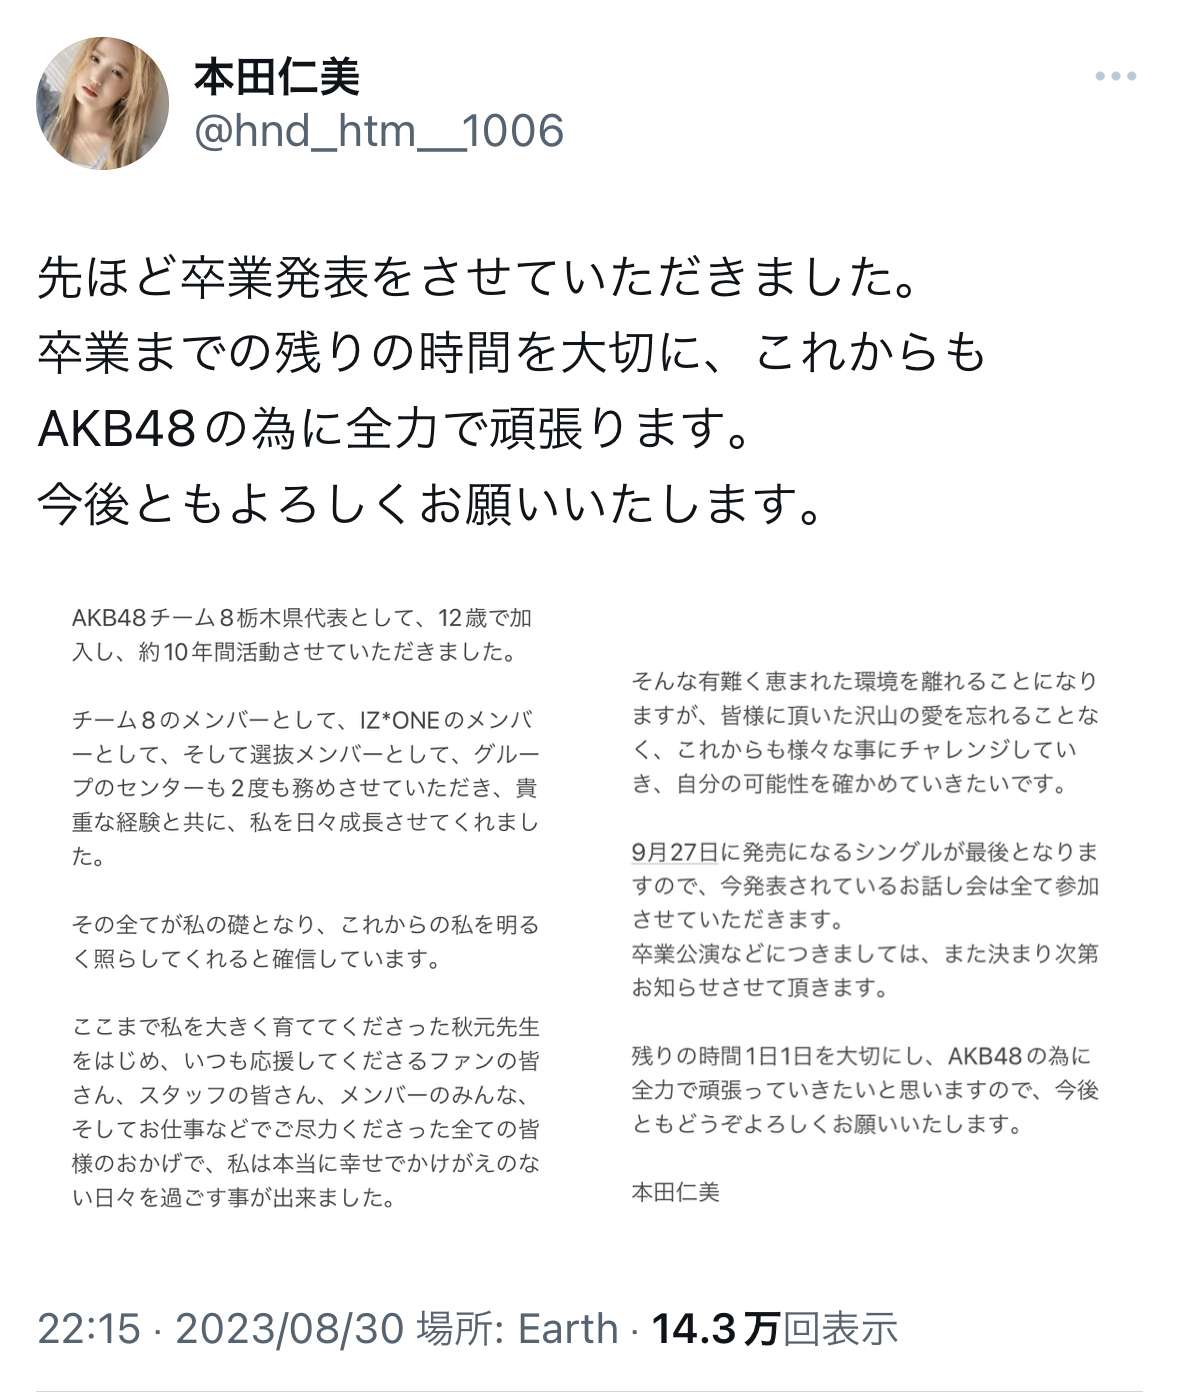Viewport: 1179px width, 1392px height.
Task: Click the paragraph starting 残りの時間1日1日
Action: pyautogui.click(x=865, y=1089)
